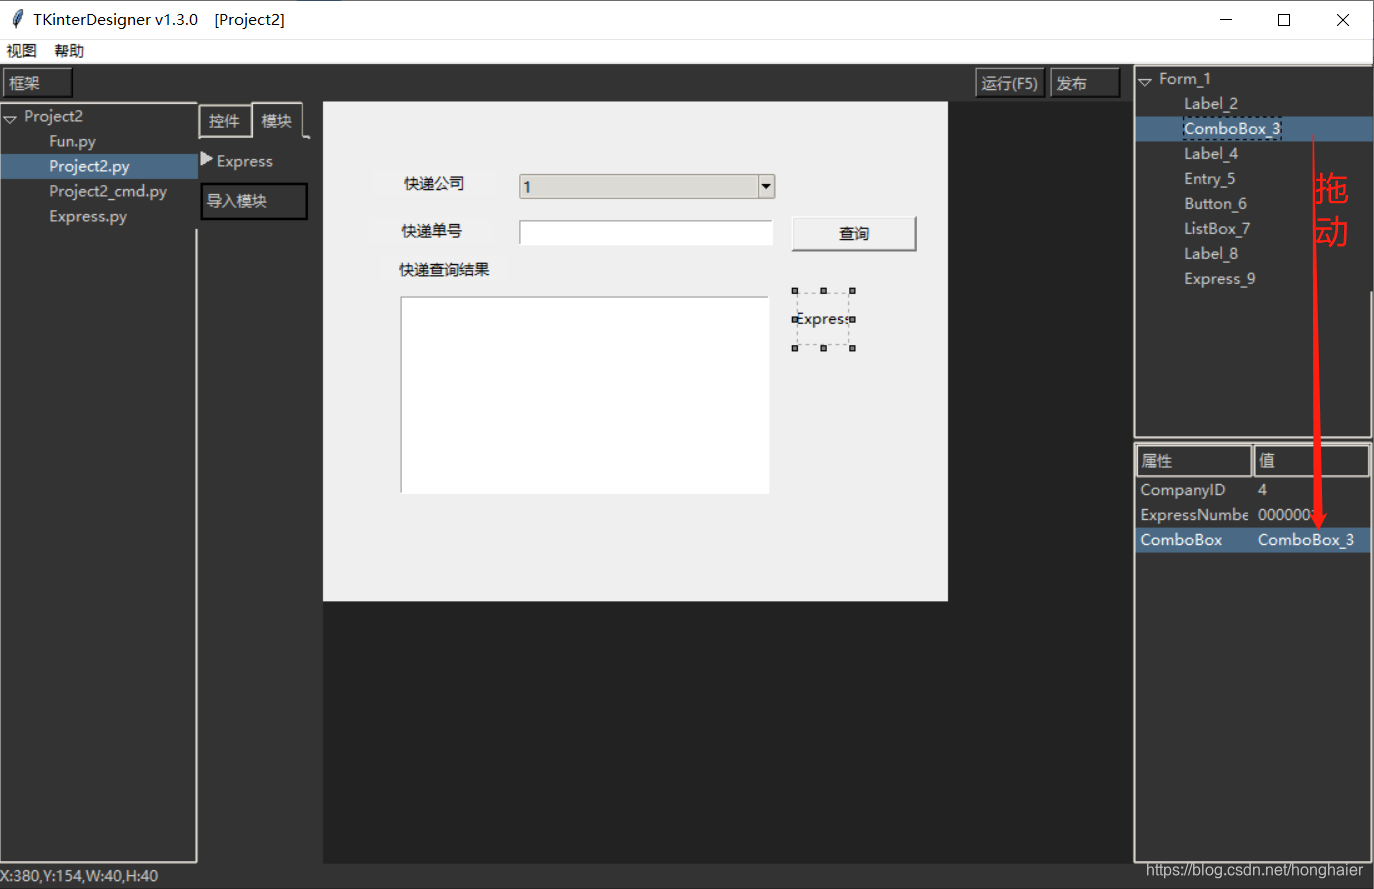Select the ExpressNumber property row
1374x889 pixels.
pyautogui.click(x=1253, y=515)
